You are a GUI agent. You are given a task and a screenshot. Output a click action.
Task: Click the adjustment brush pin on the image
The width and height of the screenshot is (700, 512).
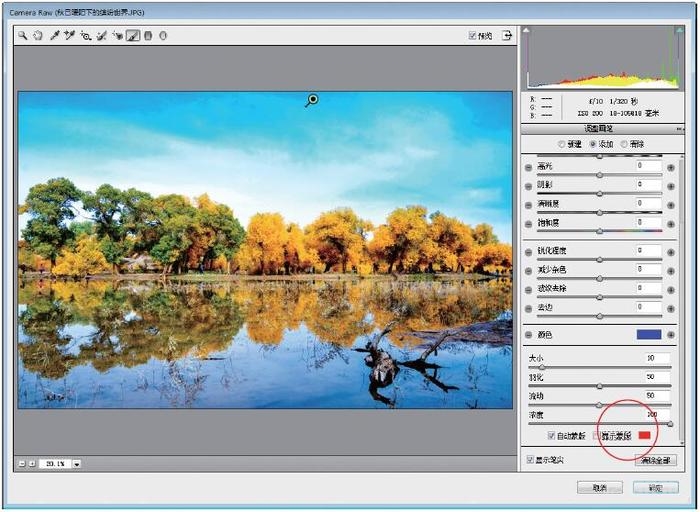(313, 99)
